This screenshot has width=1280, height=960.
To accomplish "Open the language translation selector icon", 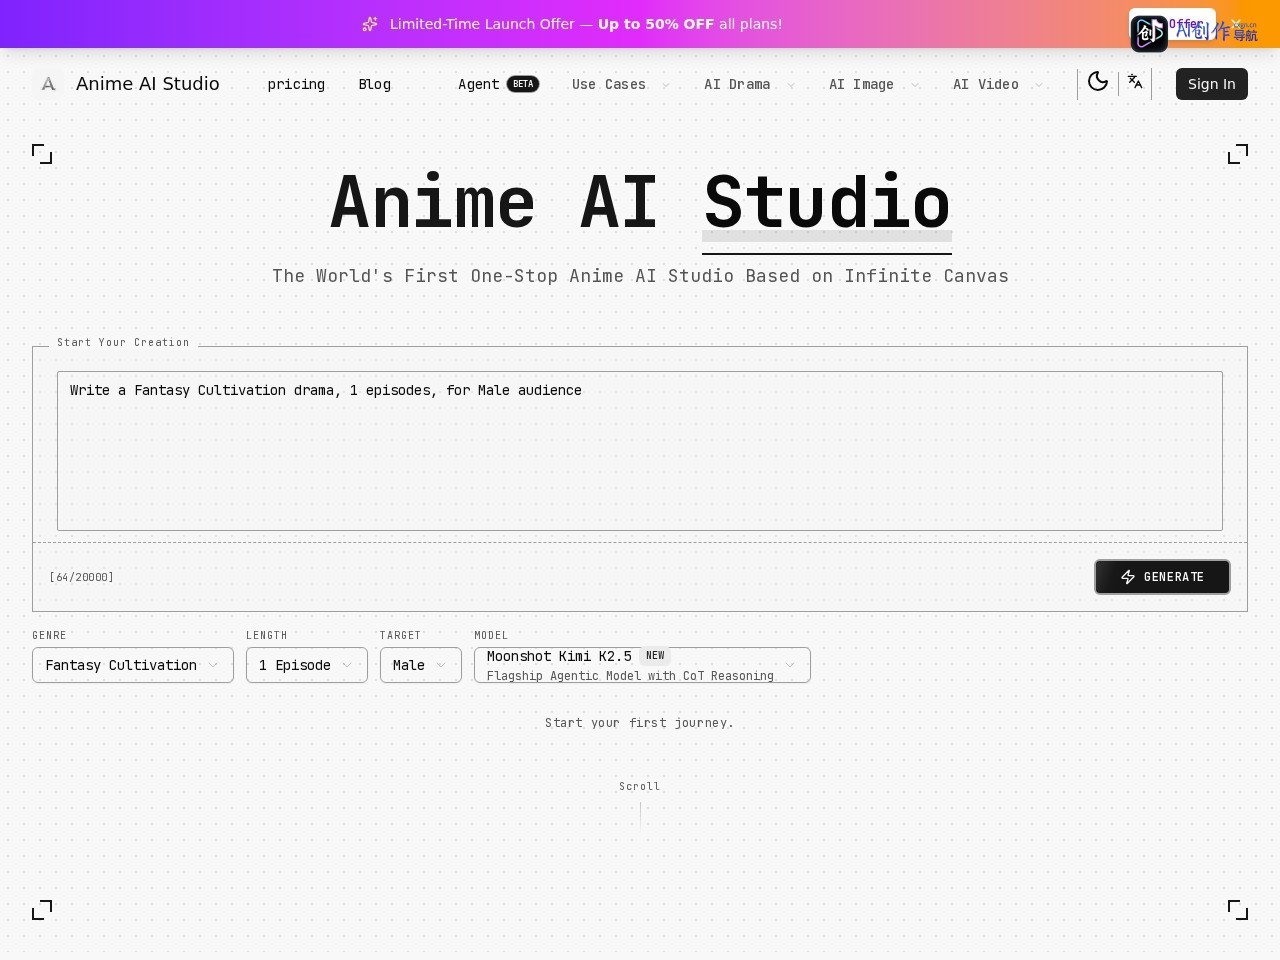I will (1135, 82).
